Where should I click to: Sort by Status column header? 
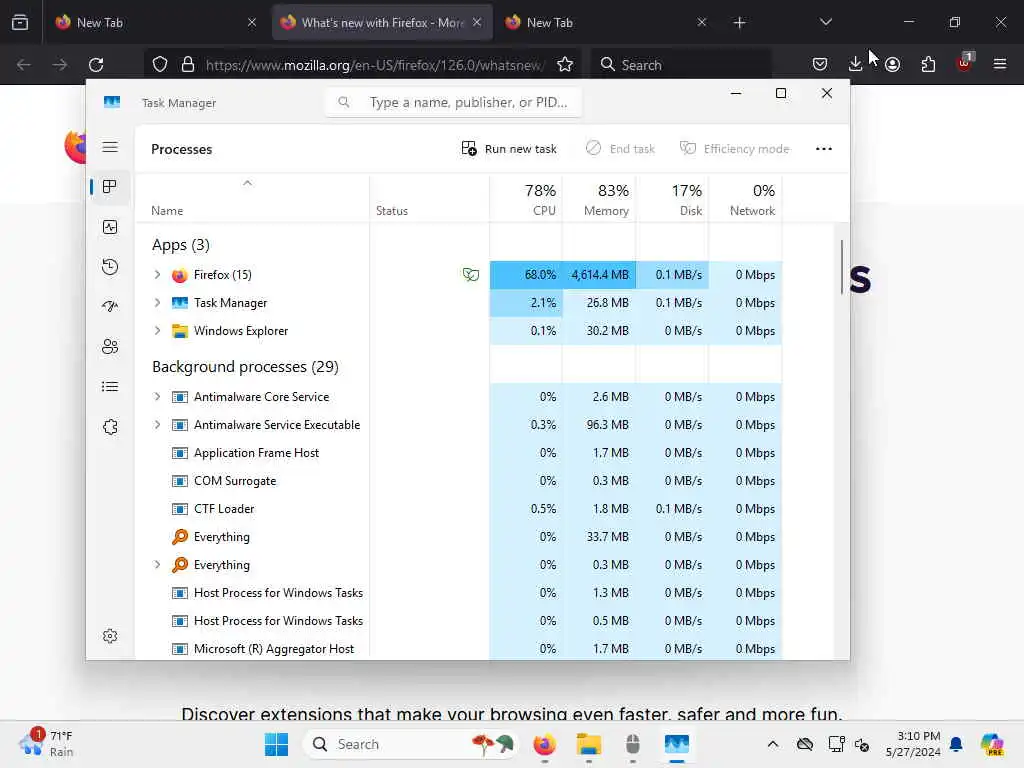click(x=429, y=199)
